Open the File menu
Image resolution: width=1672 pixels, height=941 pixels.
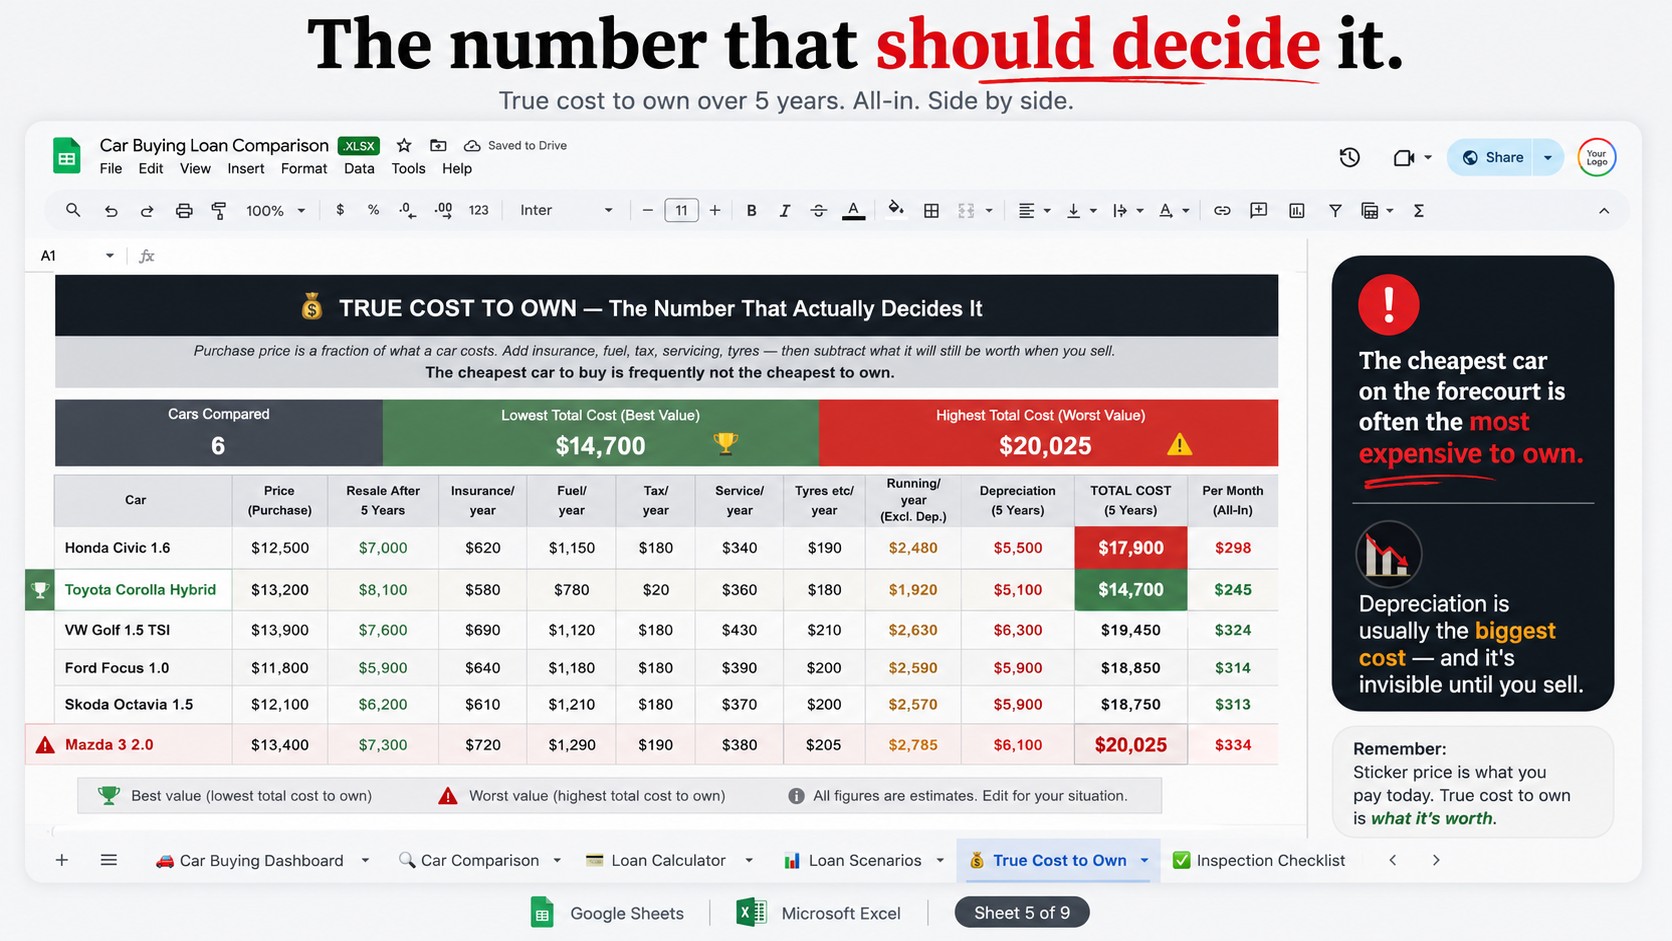[x=111, y=169]
